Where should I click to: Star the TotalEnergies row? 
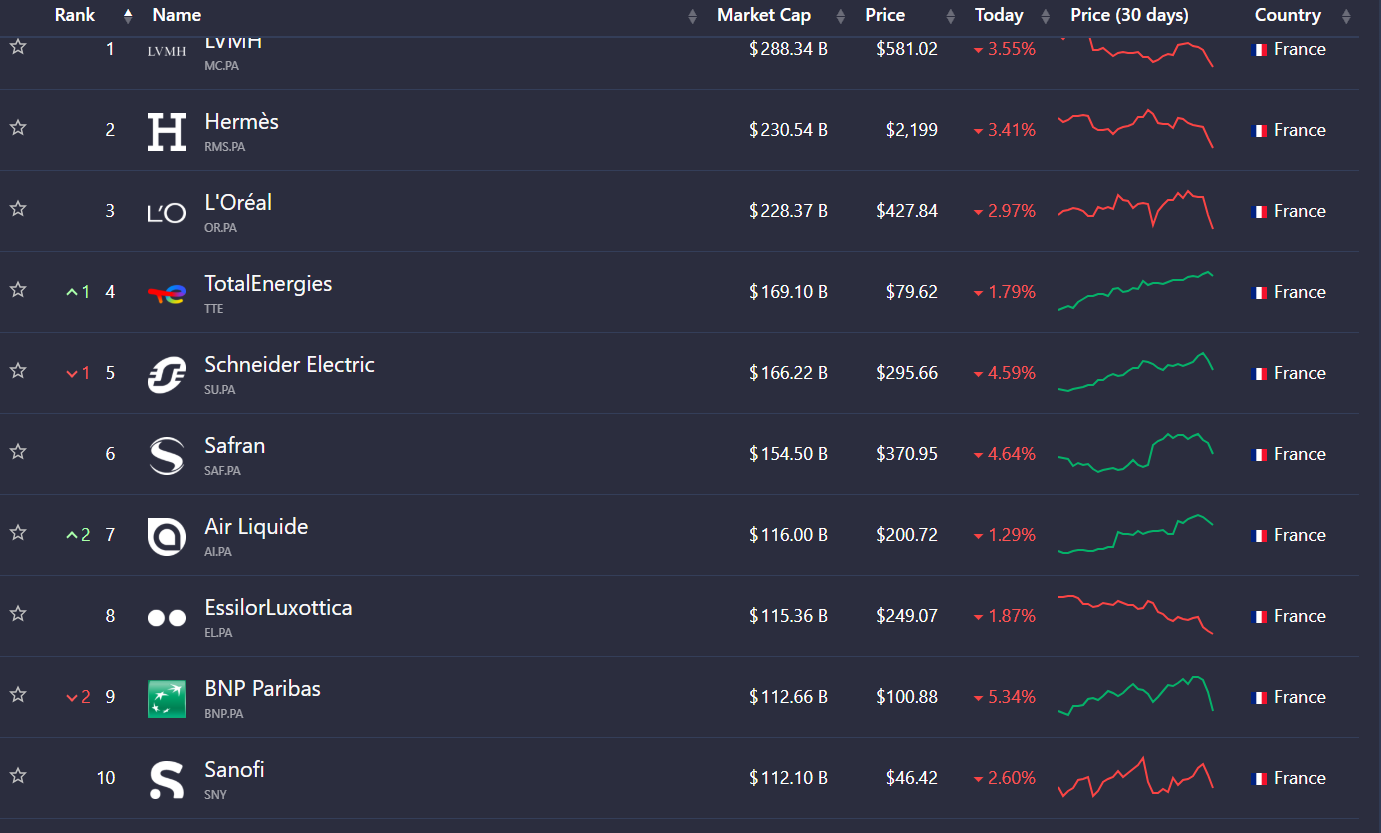click(18, 290)
